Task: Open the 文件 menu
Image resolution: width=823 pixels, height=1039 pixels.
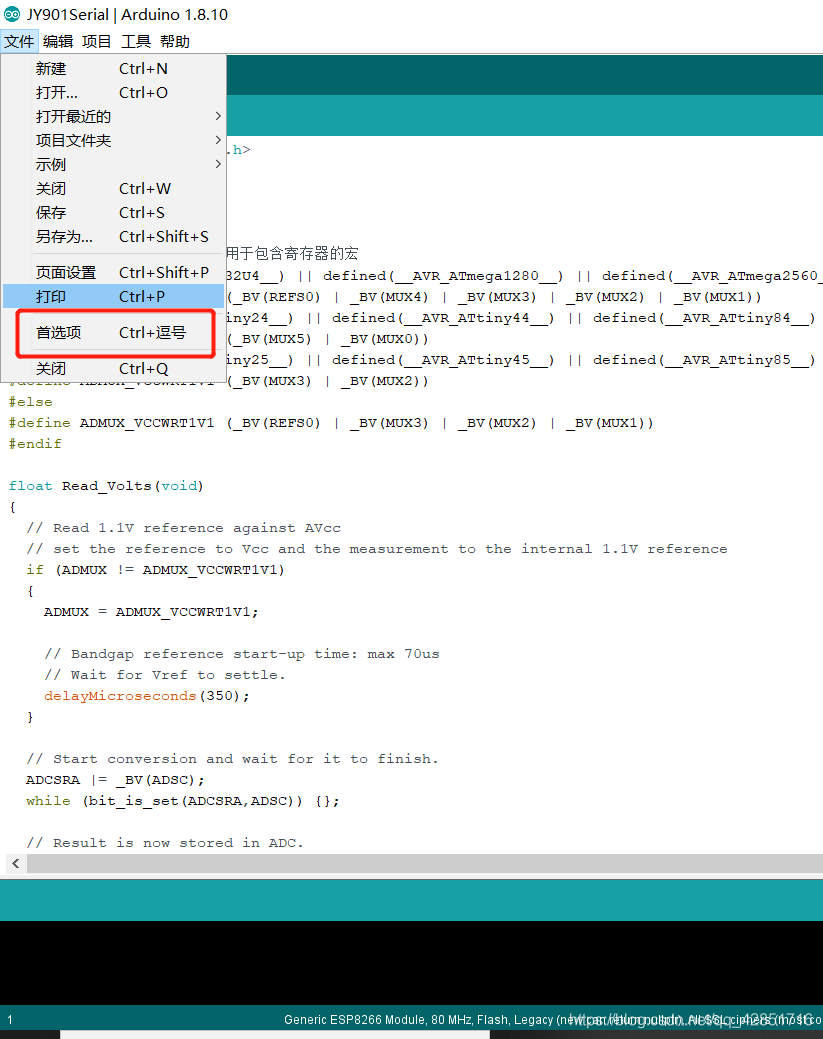Action: coord(19,42)
